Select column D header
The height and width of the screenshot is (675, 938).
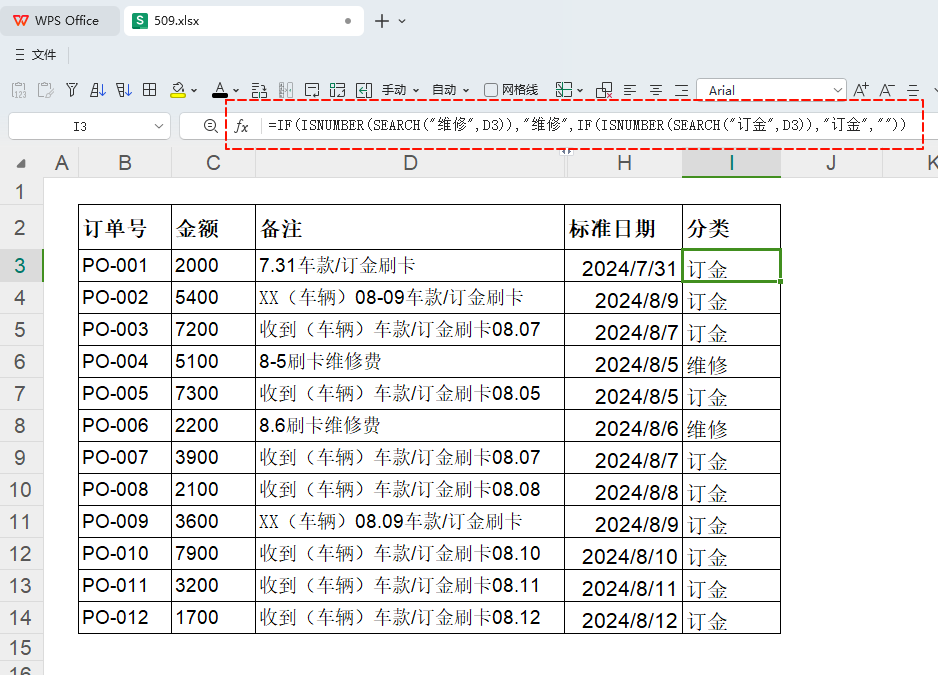410,163
